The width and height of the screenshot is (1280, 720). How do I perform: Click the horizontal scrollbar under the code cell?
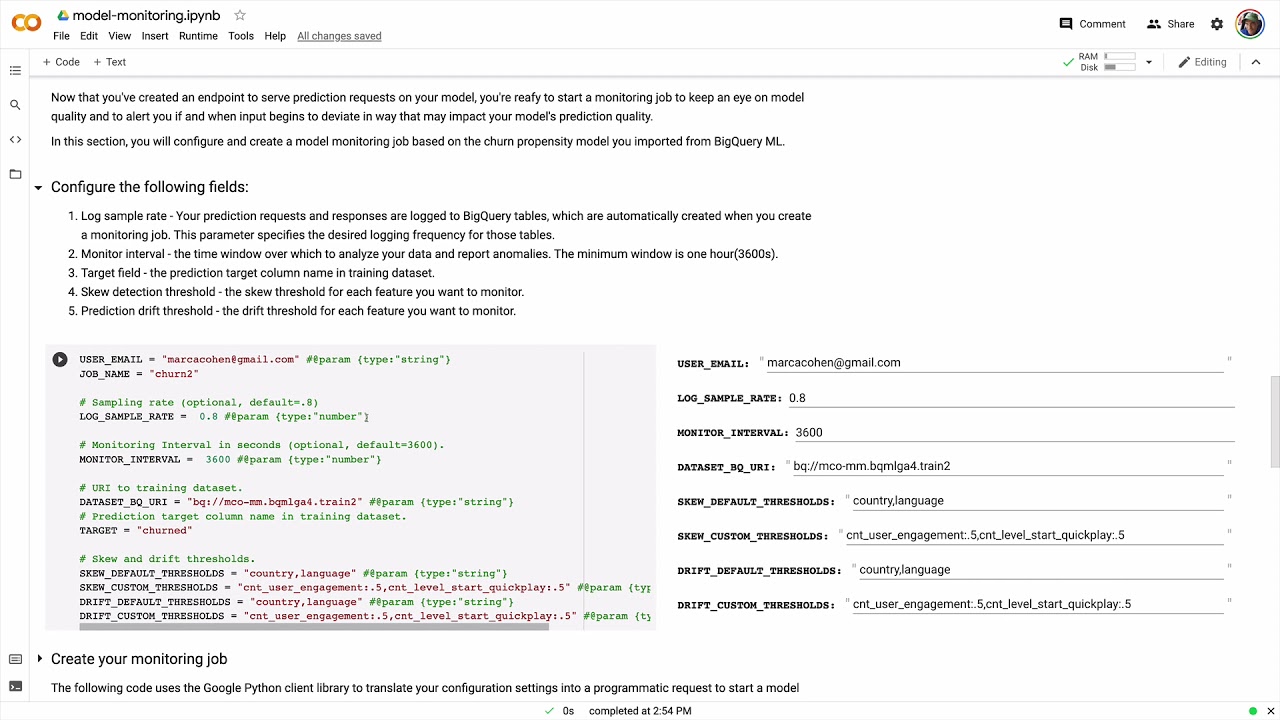(312, 627)
